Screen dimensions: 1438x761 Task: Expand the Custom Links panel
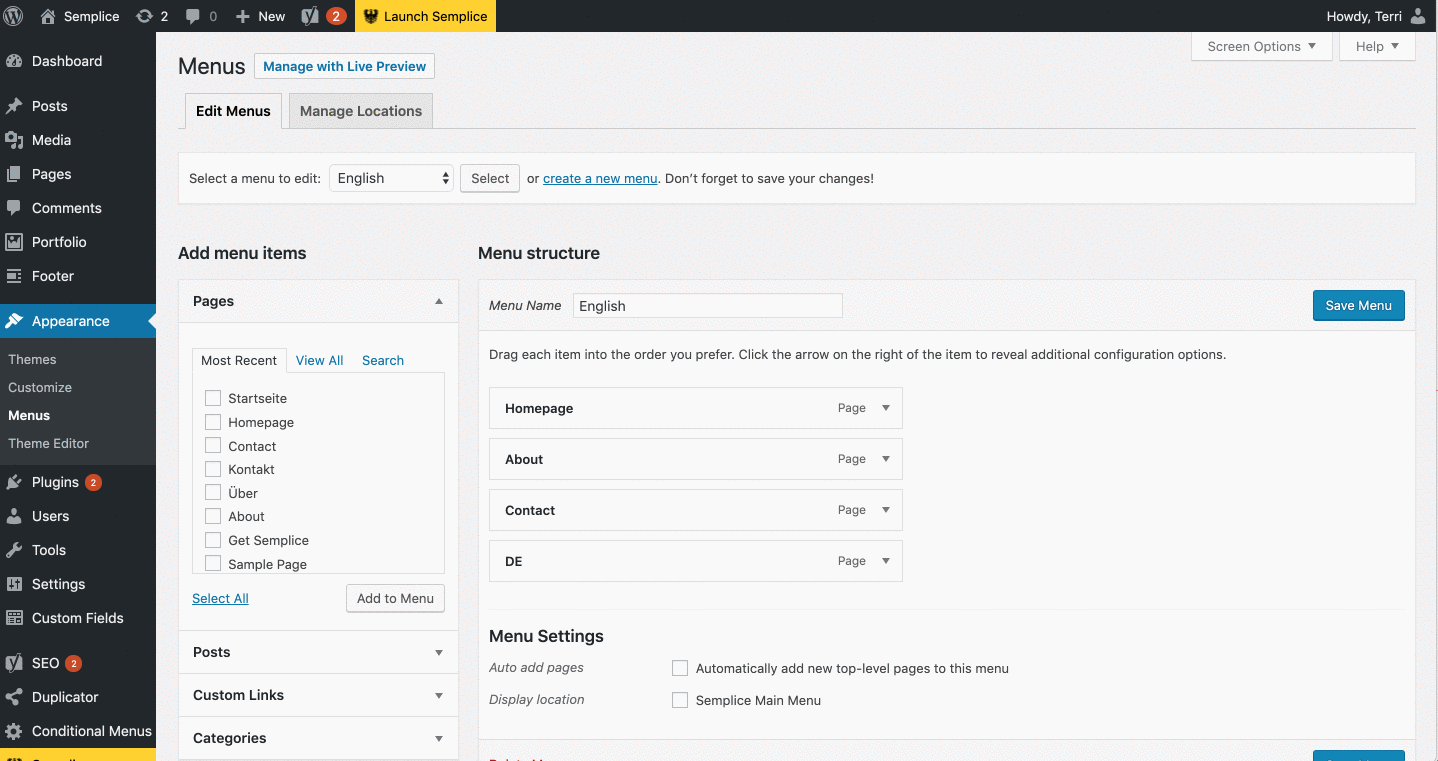[x=318, y=695]
